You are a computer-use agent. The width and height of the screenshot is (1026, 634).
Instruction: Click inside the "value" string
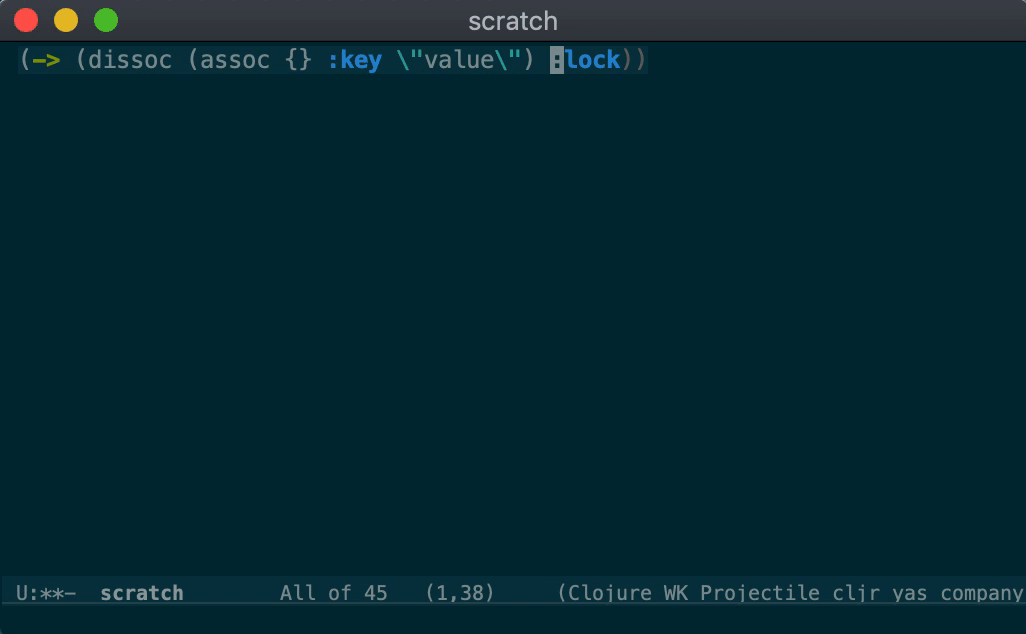point(459,60)
